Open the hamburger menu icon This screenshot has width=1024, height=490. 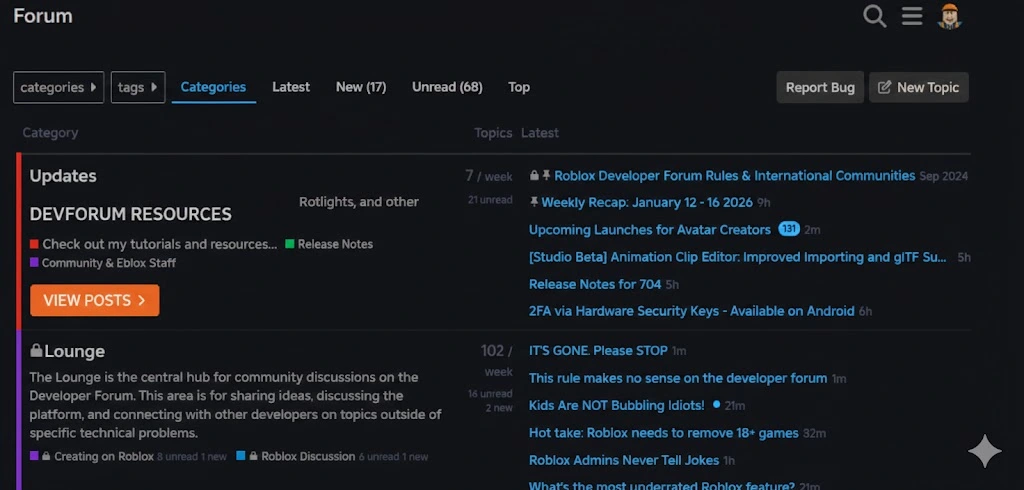pos(912,16)
